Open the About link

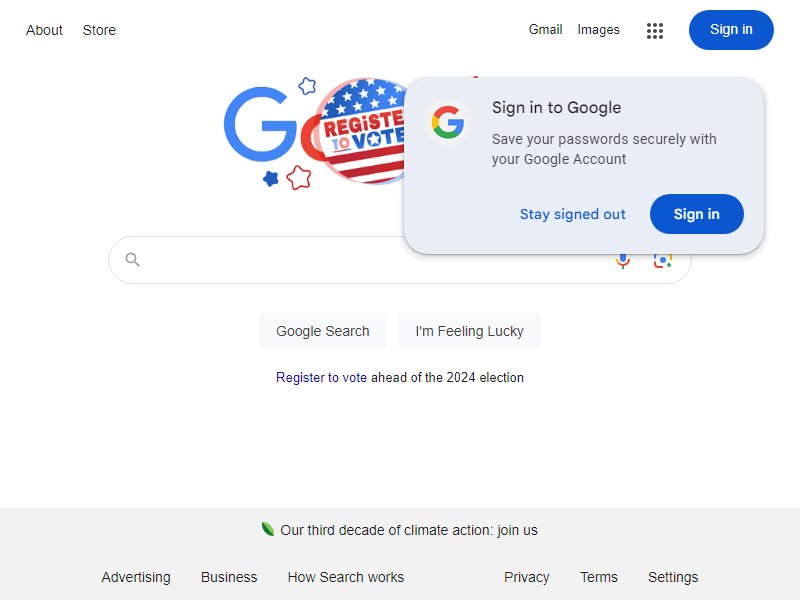tap(44, 30)
